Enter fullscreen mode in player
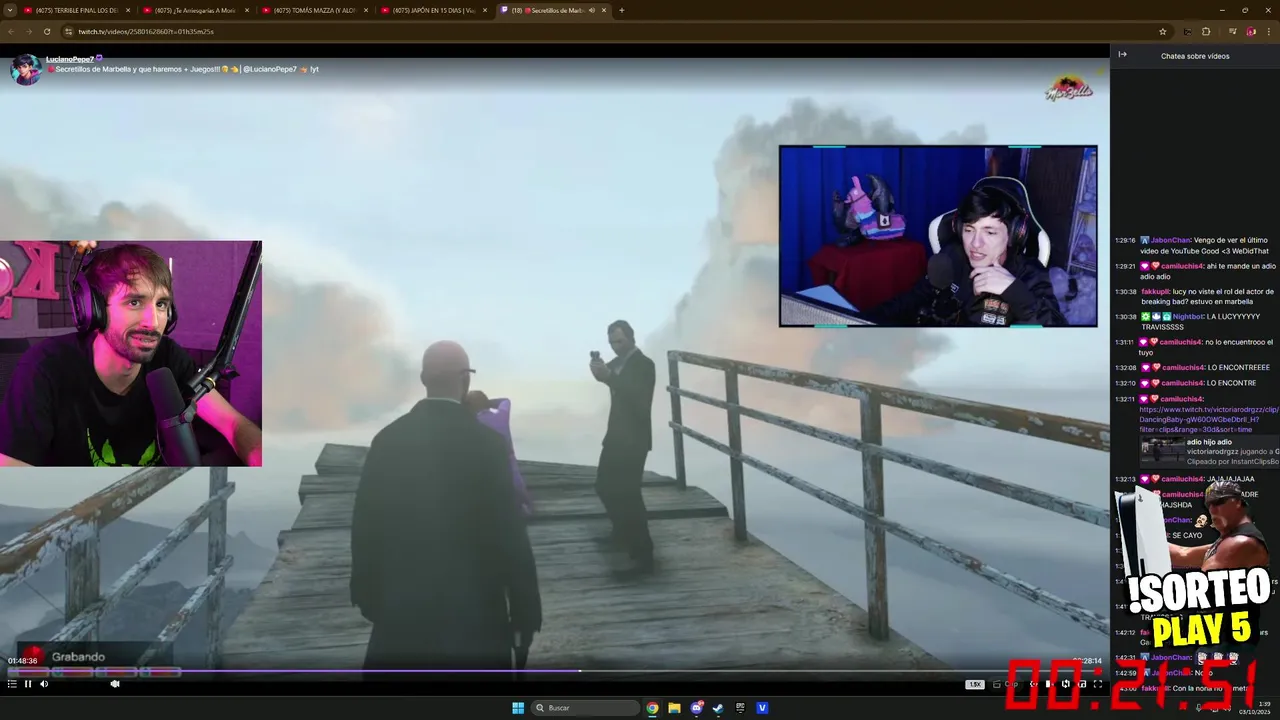The width and height of the screenshot is (1280, 720). point(1098,684)
